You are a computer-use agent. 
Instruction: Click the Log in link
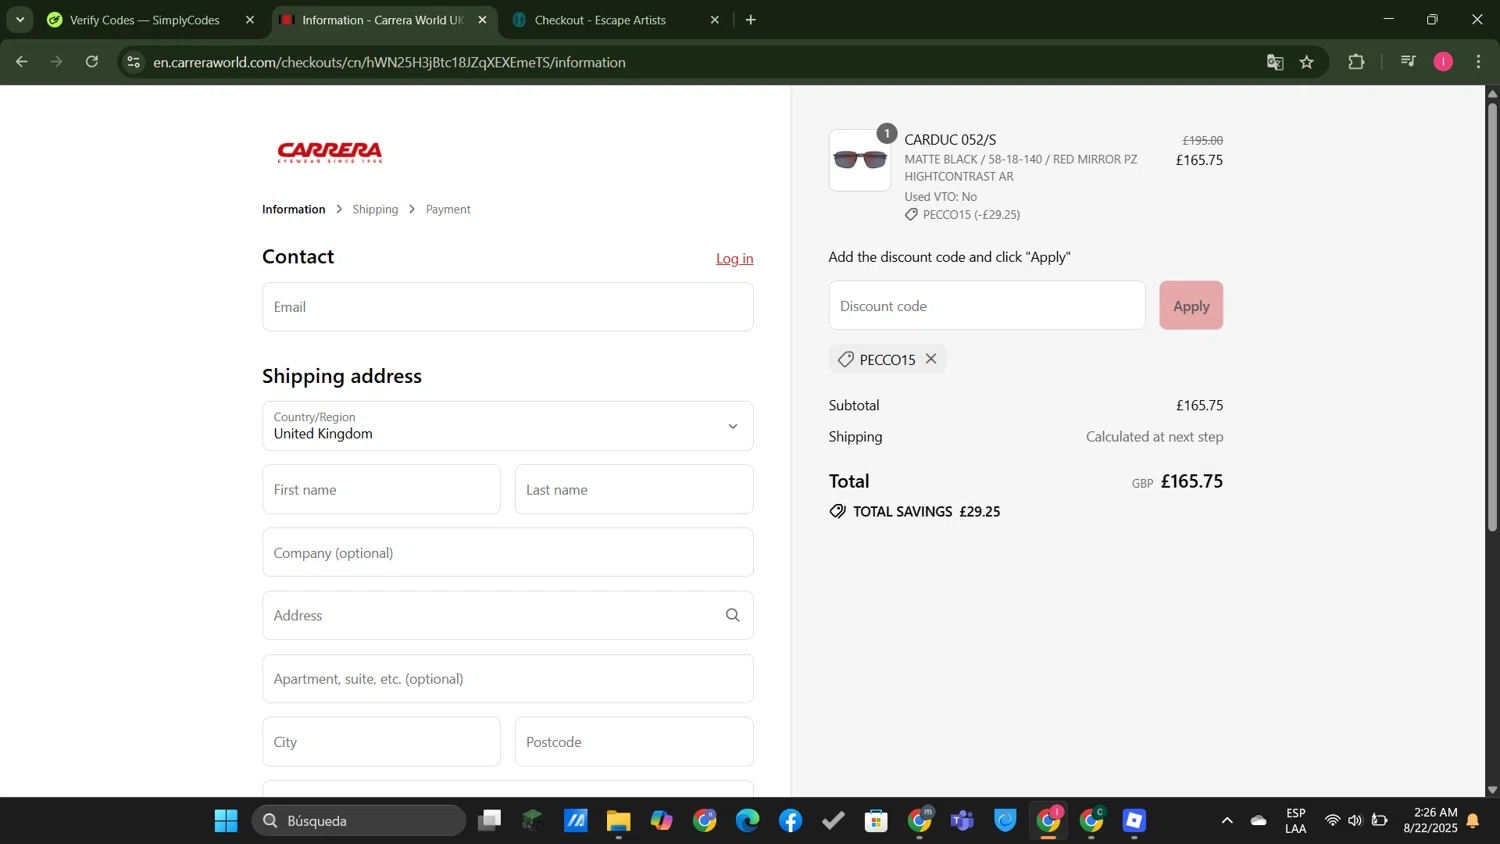pos(735,258)
